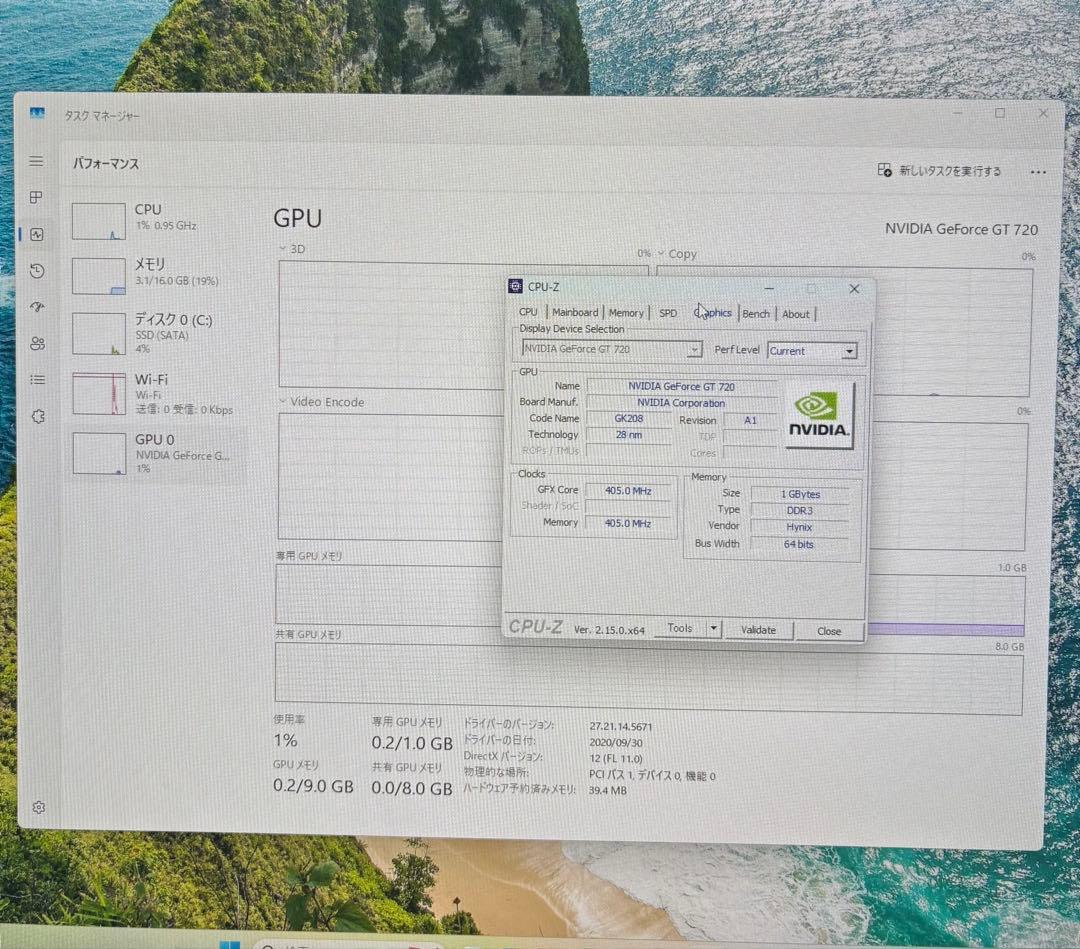
Task: Switch to the SPD tab in CPU-Z
Action: click(667, 312)
